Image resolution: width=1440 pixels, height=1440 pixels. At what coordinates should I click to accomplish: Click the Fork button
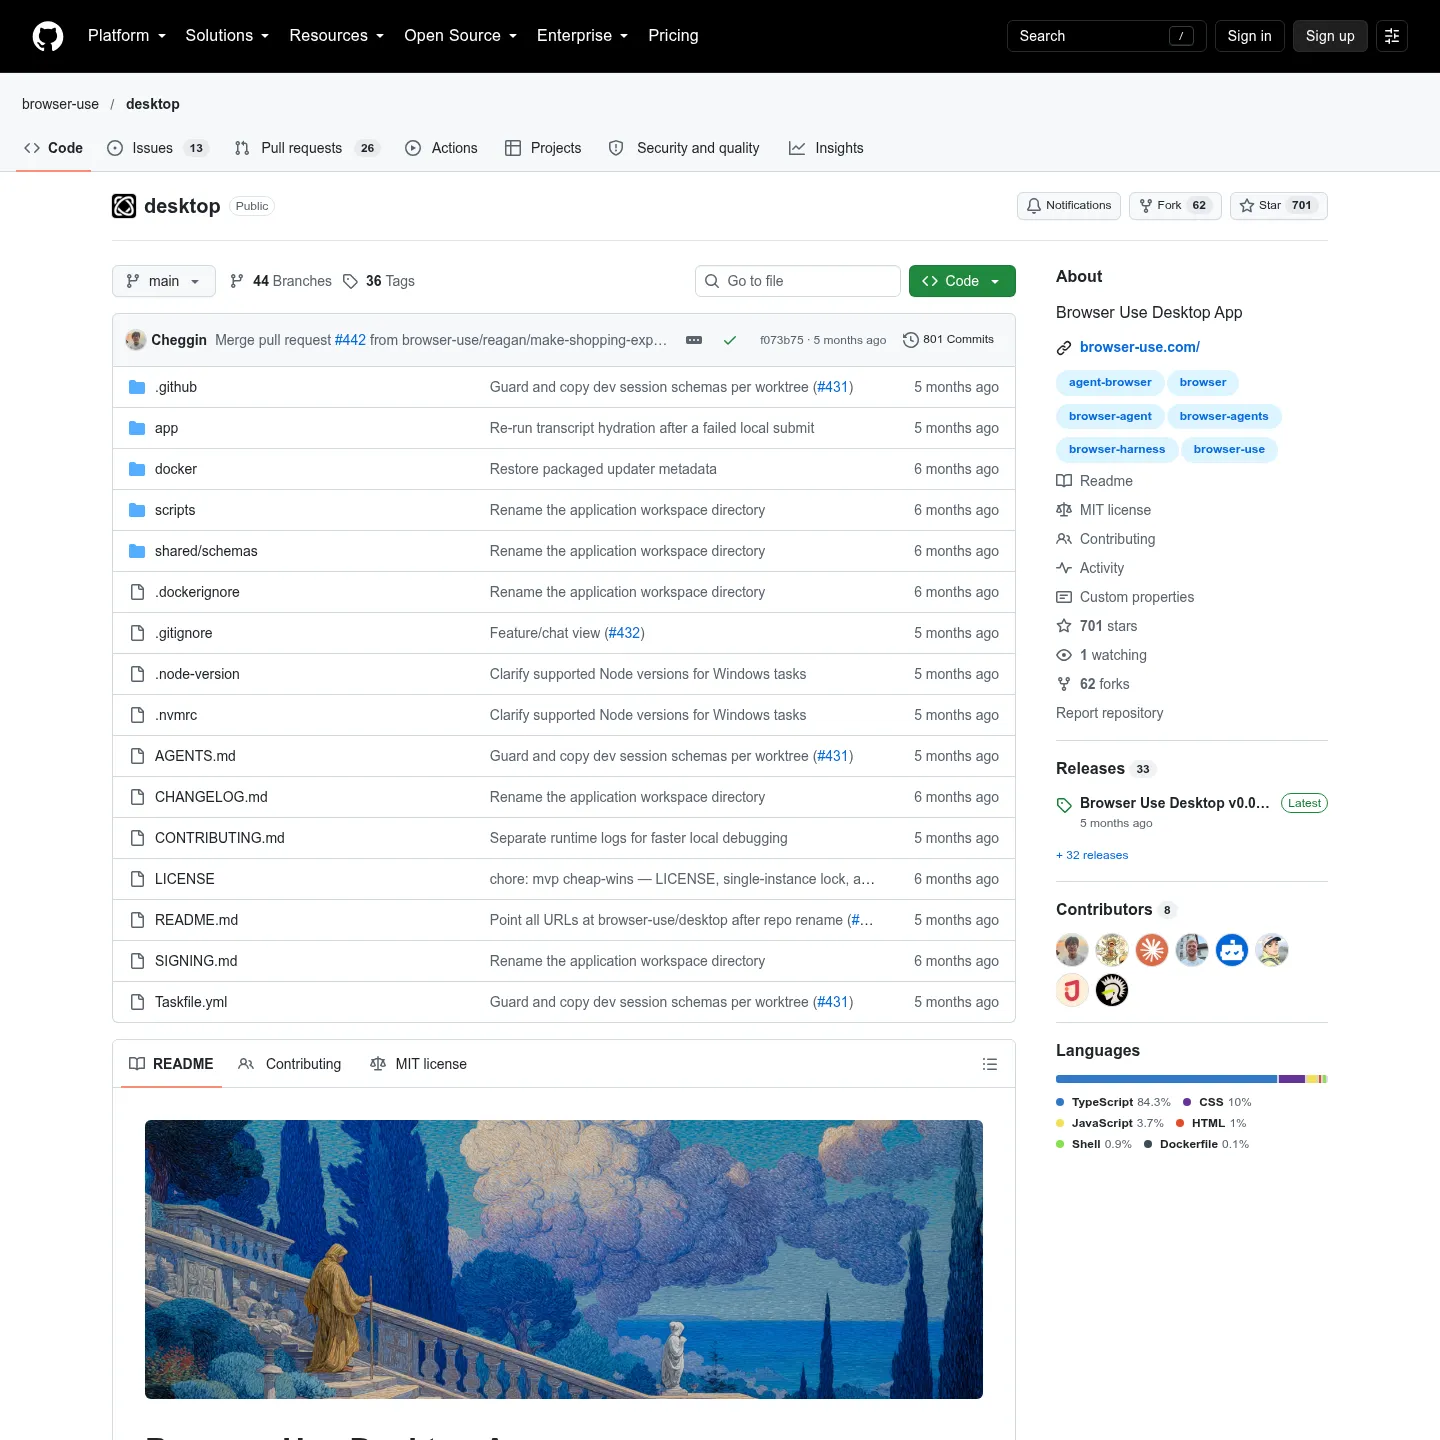pyautogui.click(x=1175, y=206)
